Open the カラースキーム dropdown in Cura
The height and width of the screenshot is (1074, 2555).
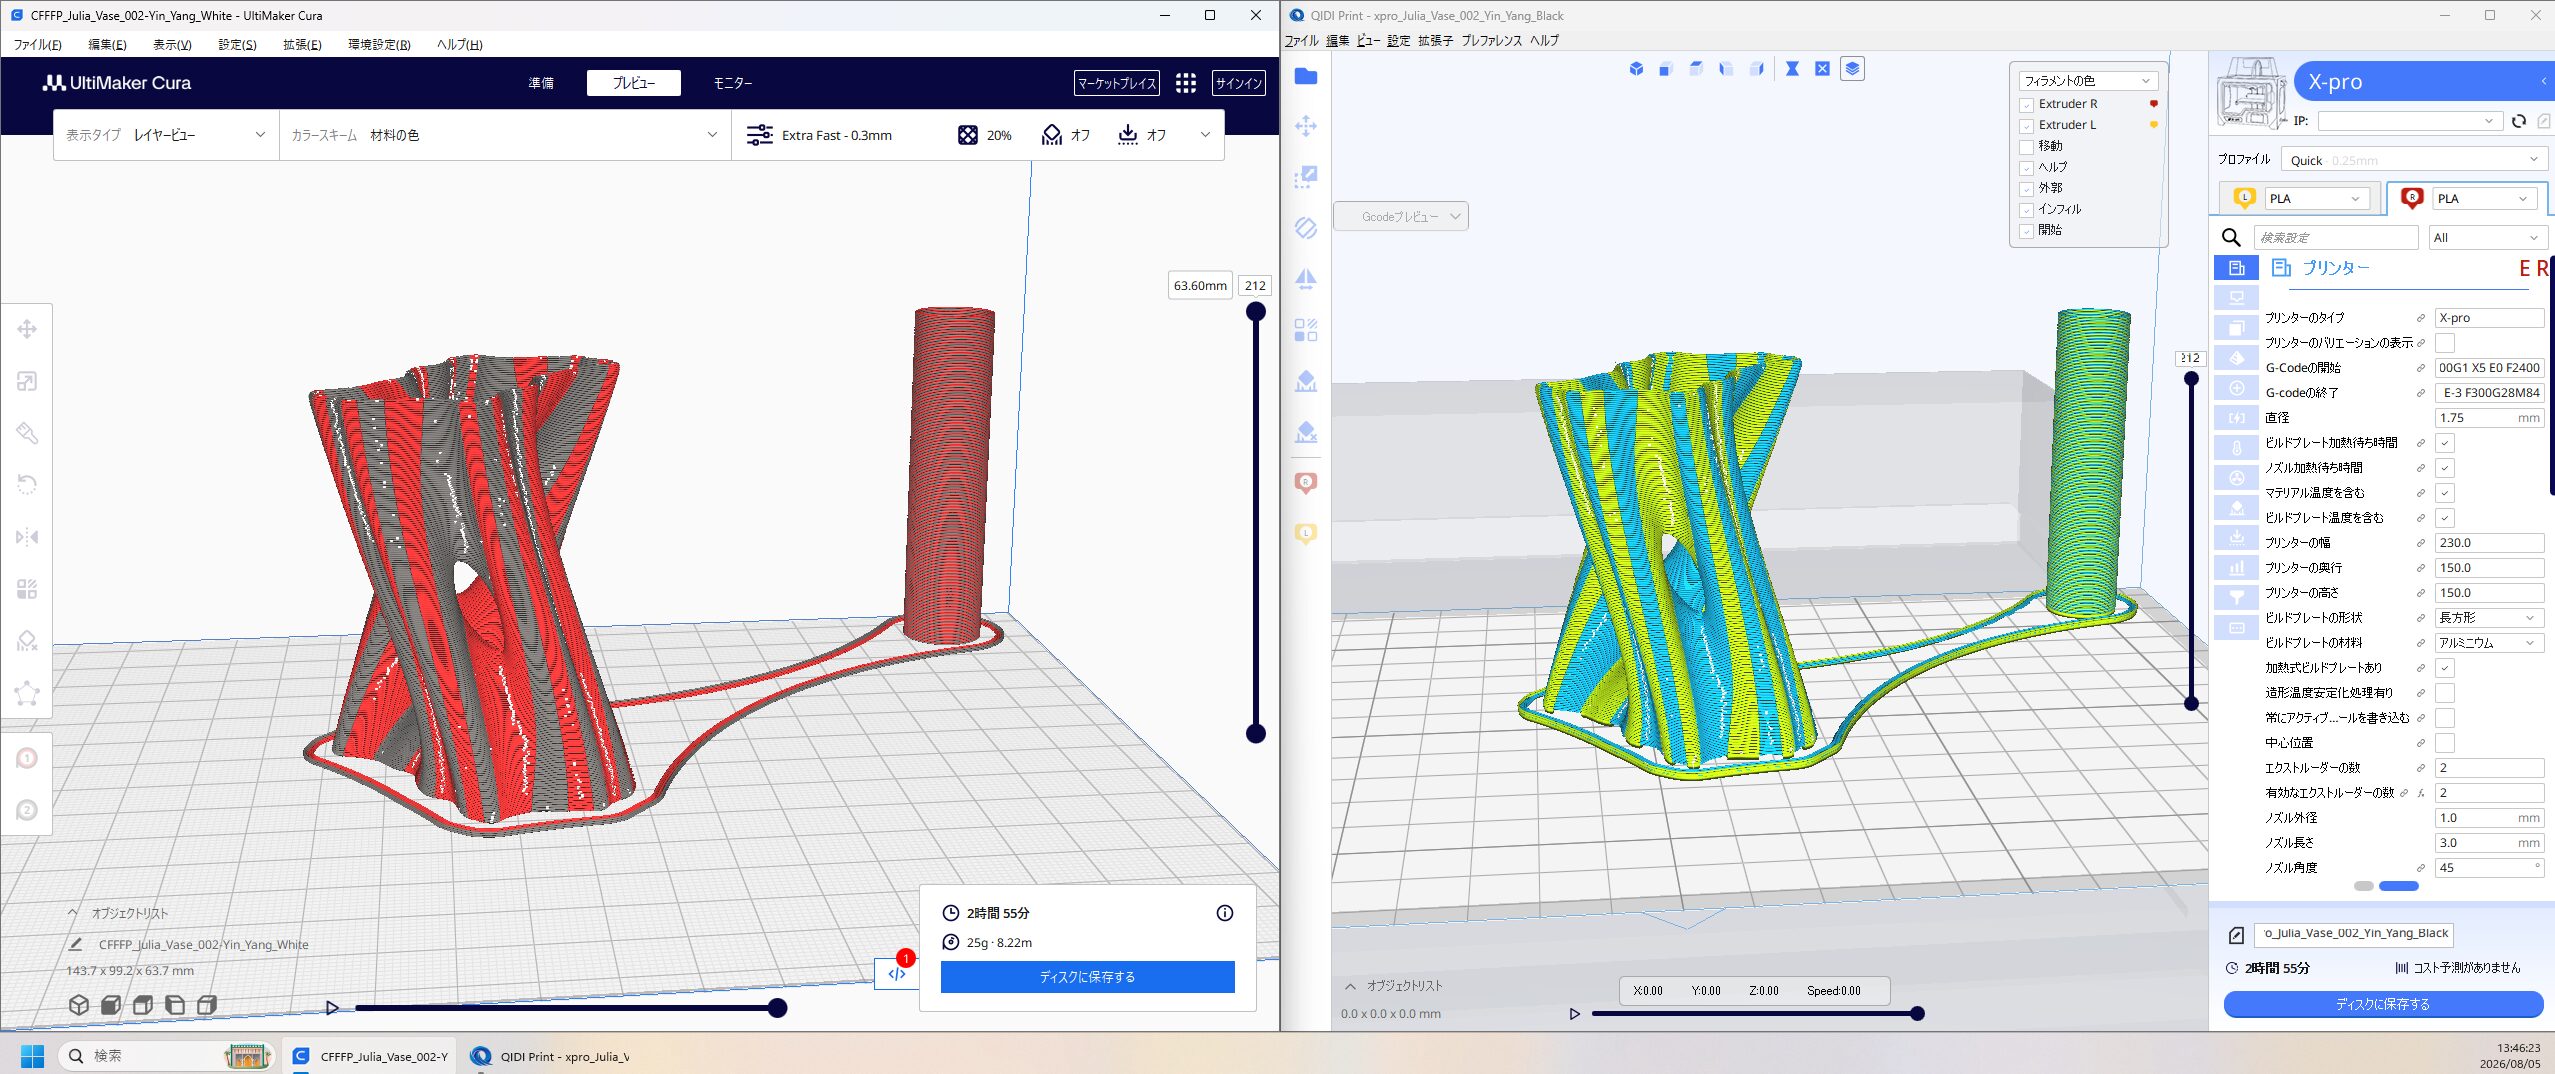click(504, 135)
